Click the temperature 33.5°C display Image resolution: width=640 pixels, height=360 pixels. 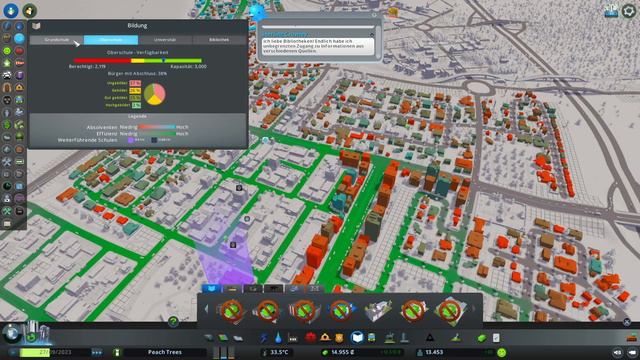[x=279, y=352]
